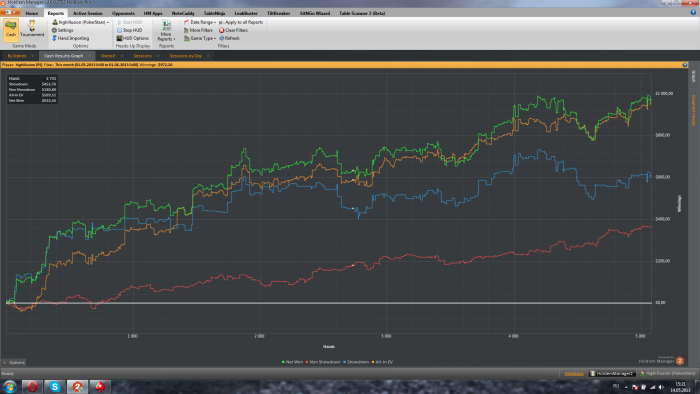Click Hold'em Manager 2 taskbar icon
The image size is (700, 394).
pos(77,386)
